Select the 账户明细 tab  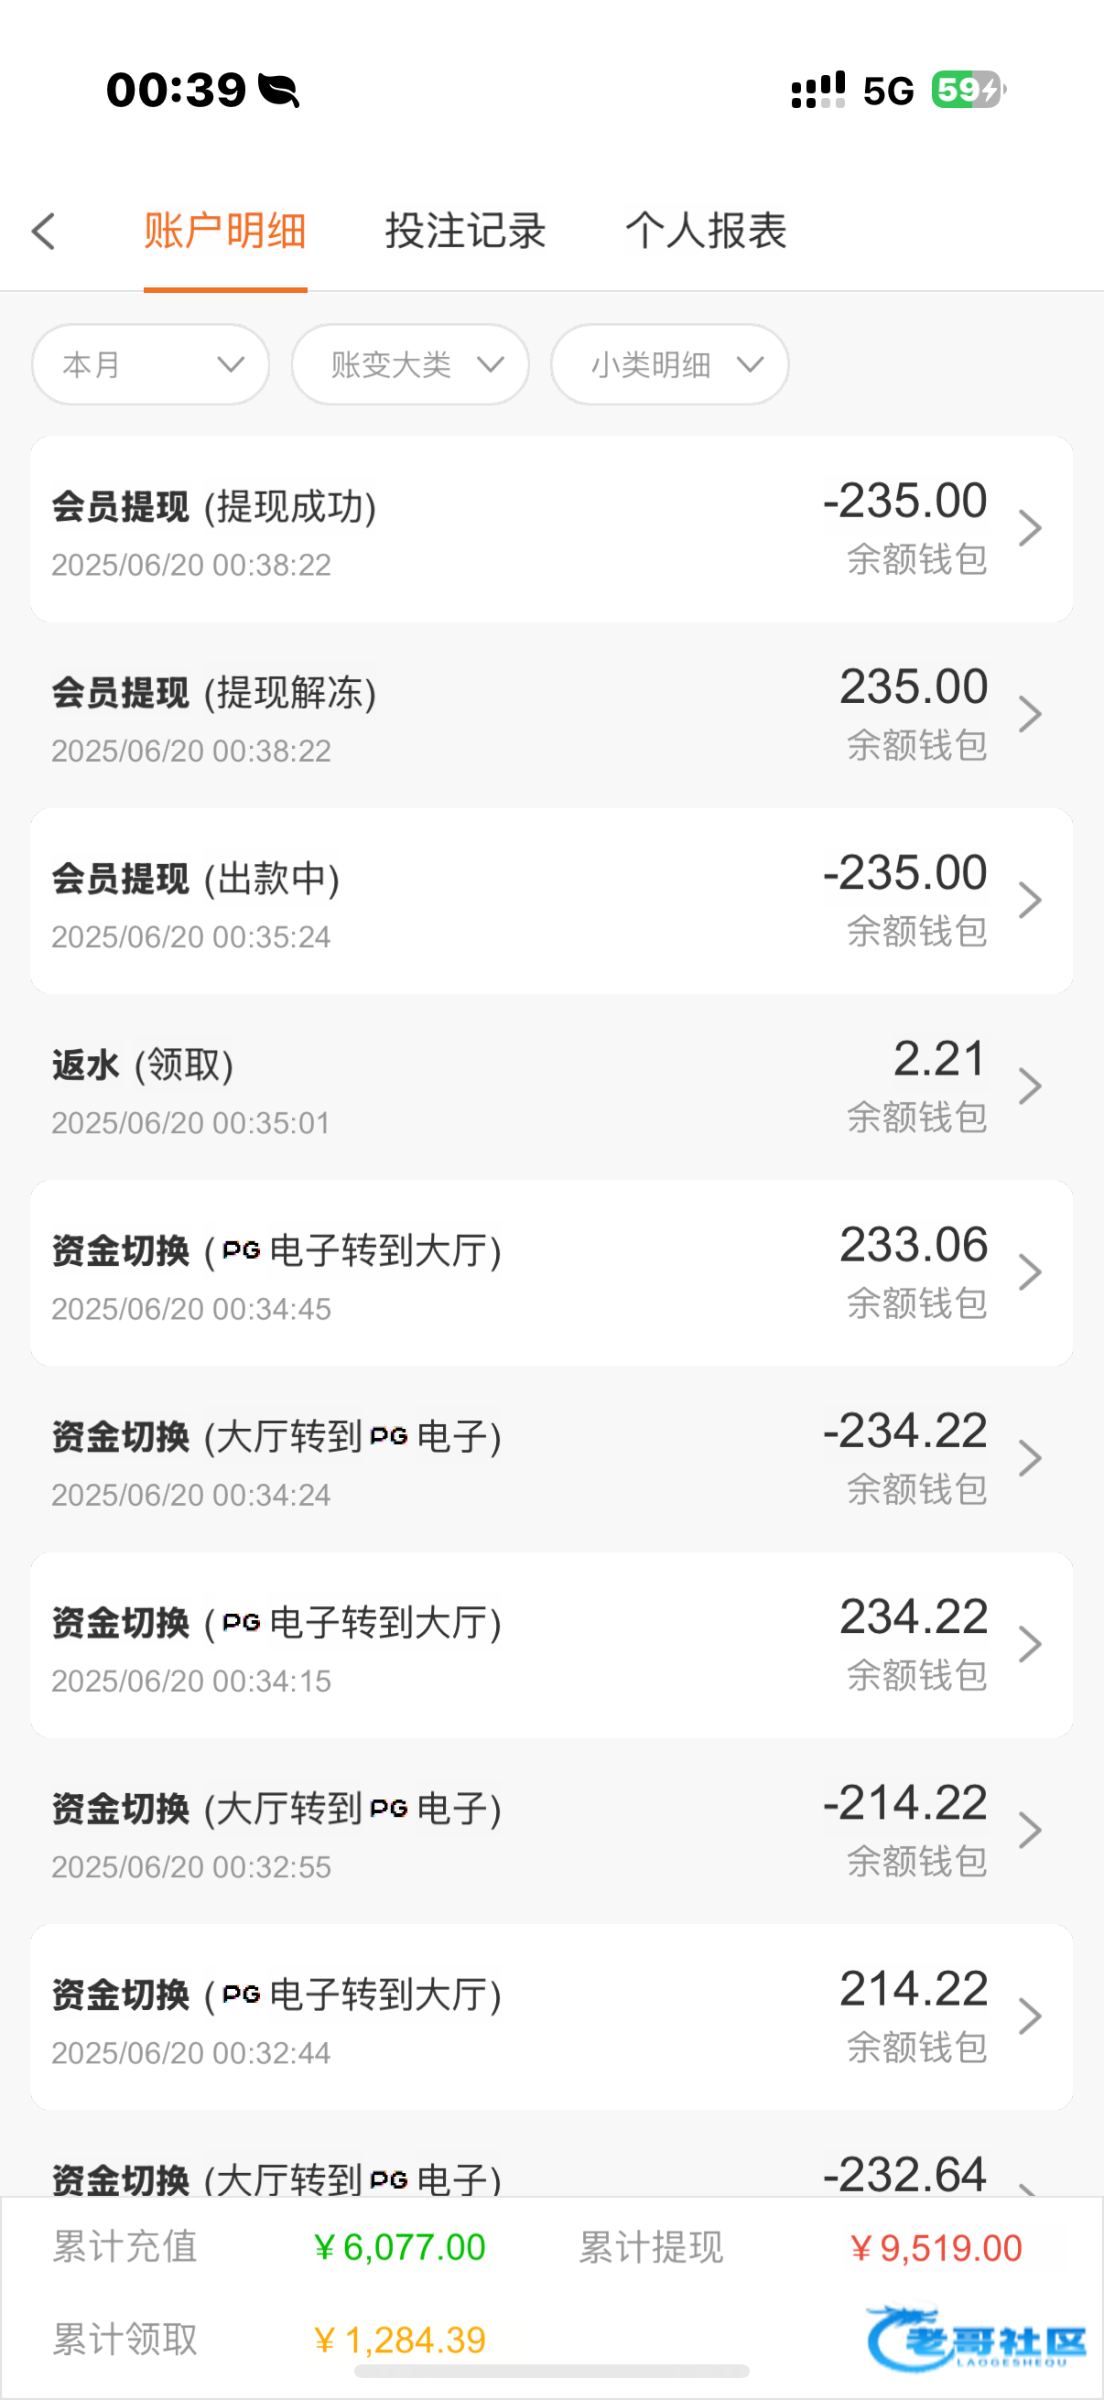[x=225, y=232]
